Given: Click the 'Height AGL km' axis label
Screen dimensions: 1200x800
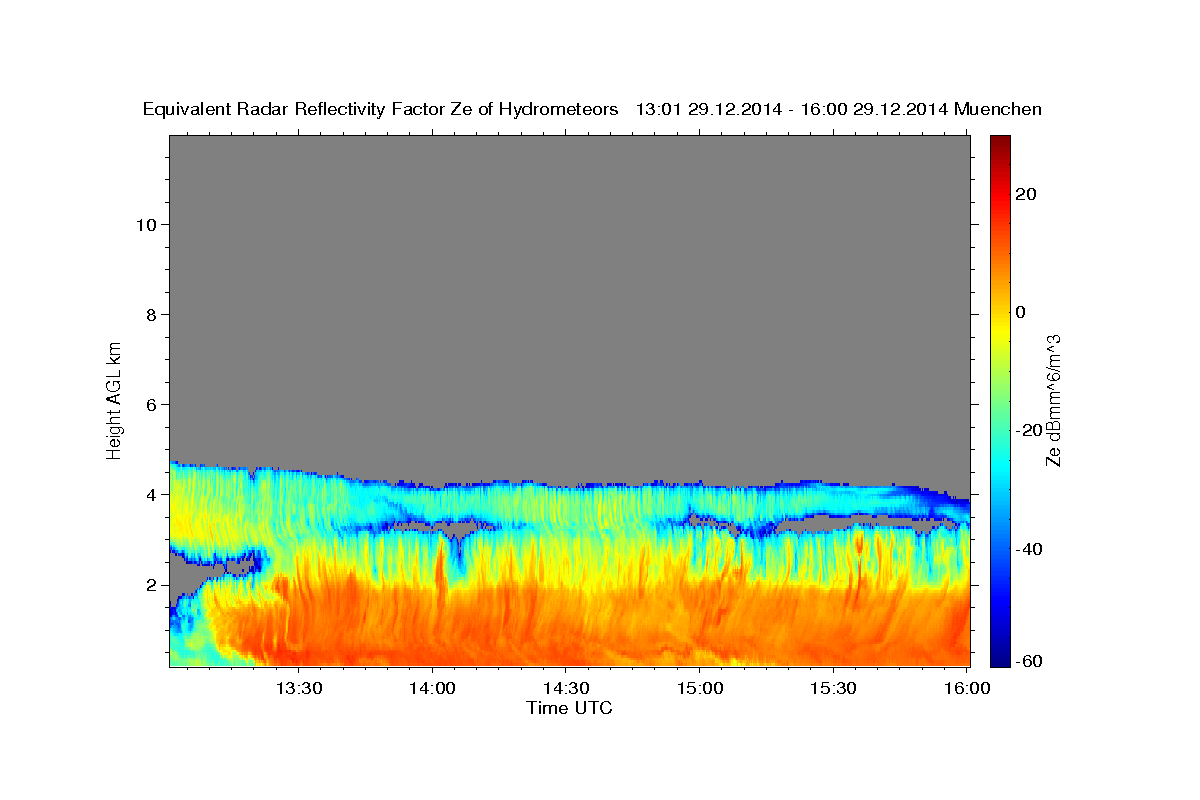Looking at the screenshot, I should coord(115,399).
